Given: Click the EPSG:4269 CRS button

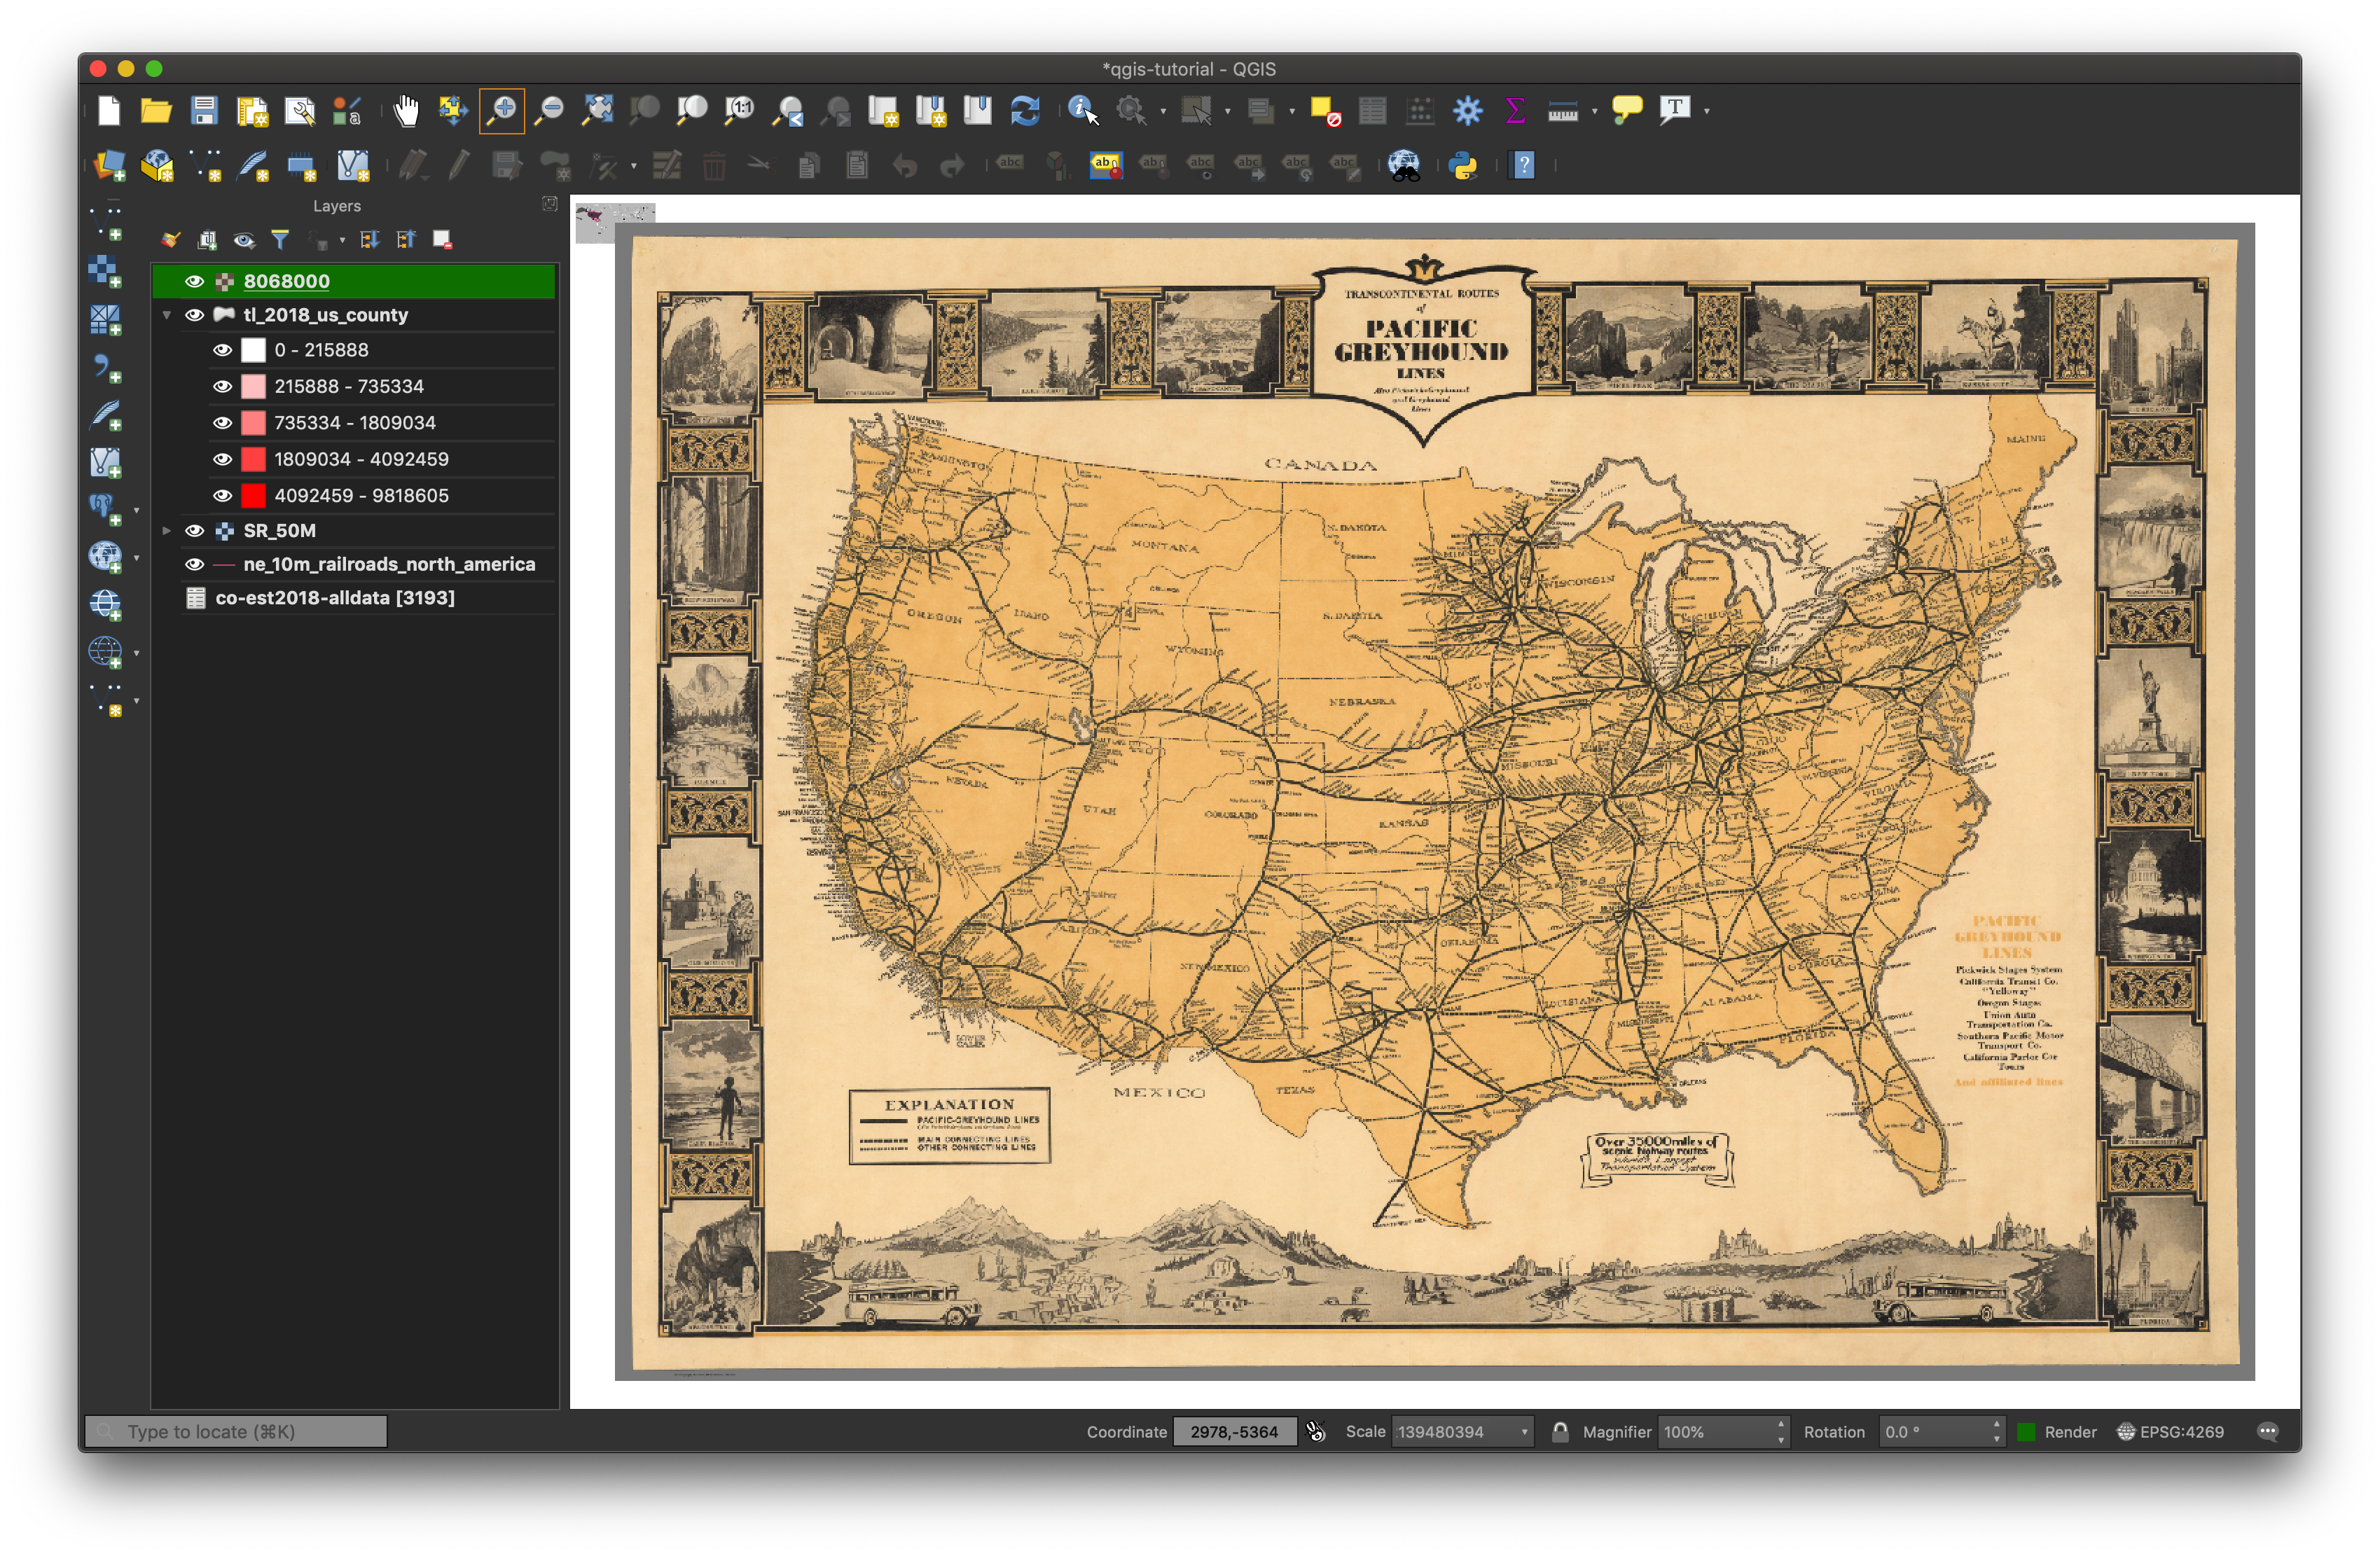Looking at the screenshot, I should pos(2170,1432).
